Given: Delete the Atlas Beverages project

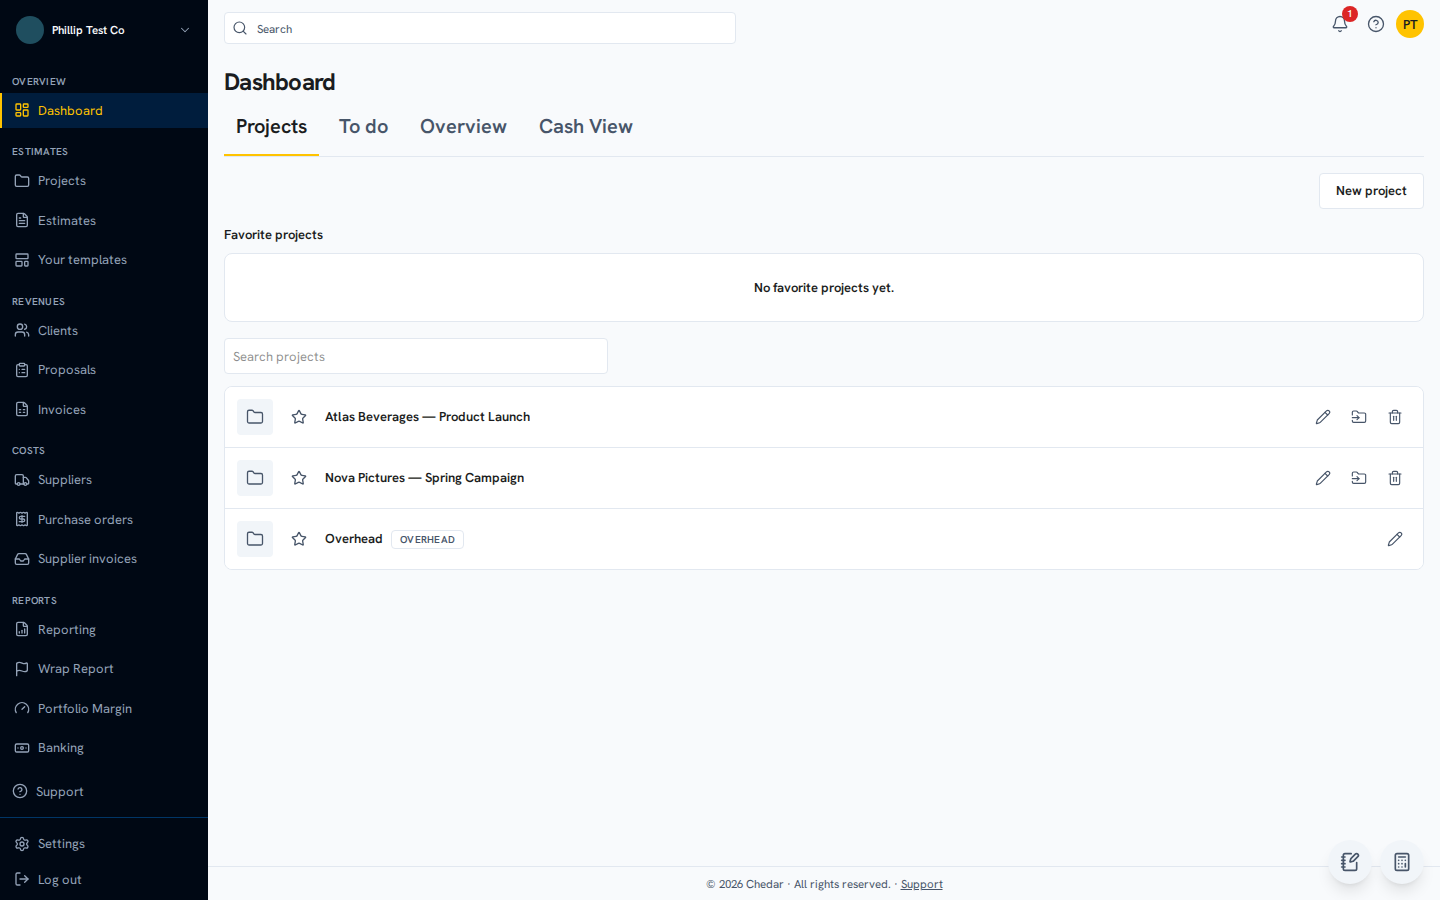Looking at the screenshot, I should point(1395,417).
